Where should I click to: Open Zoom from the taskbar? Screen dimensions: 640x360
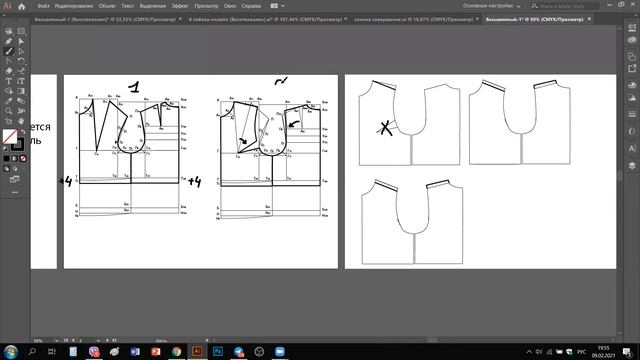(x=280, y=351)
